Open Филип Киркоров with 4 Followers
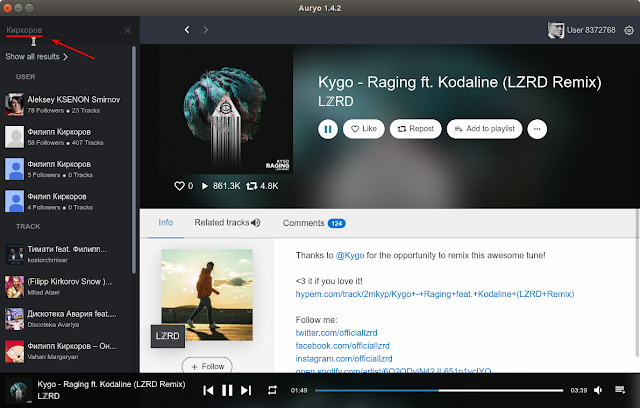640x408 pixels. pyautogui.click(x=65, y=201)
